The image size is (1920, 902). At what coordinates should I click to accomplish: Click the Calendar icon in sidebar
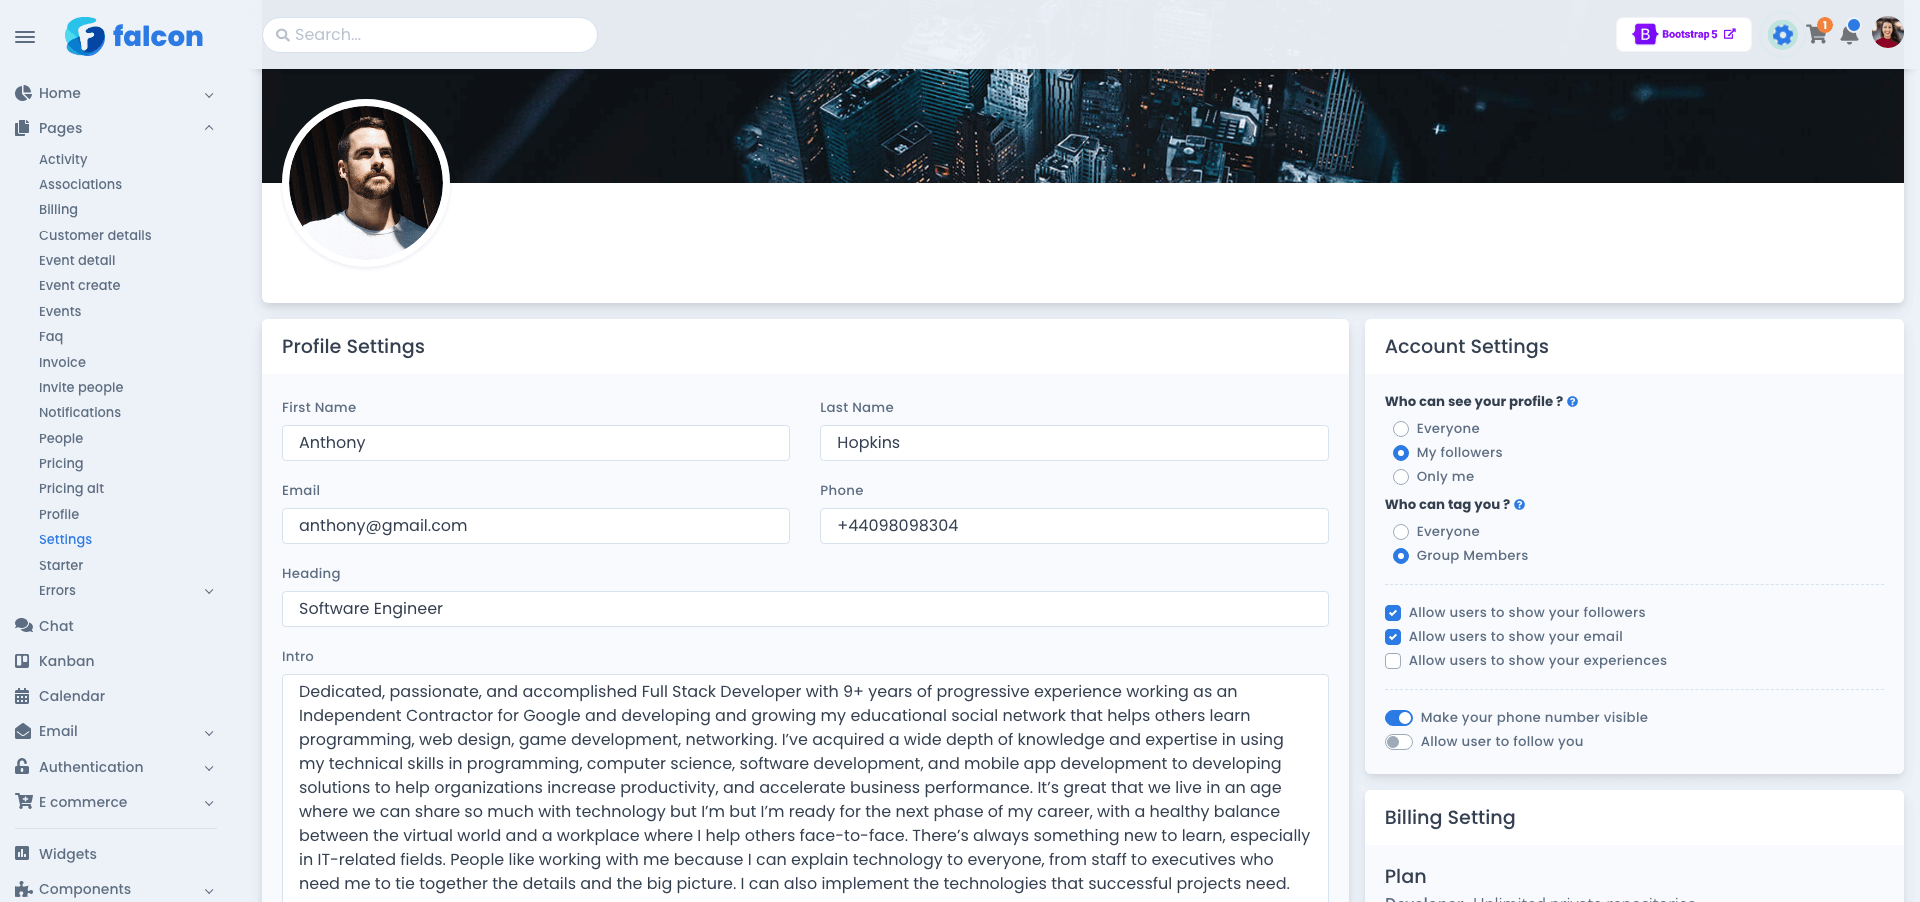[23, 696]
